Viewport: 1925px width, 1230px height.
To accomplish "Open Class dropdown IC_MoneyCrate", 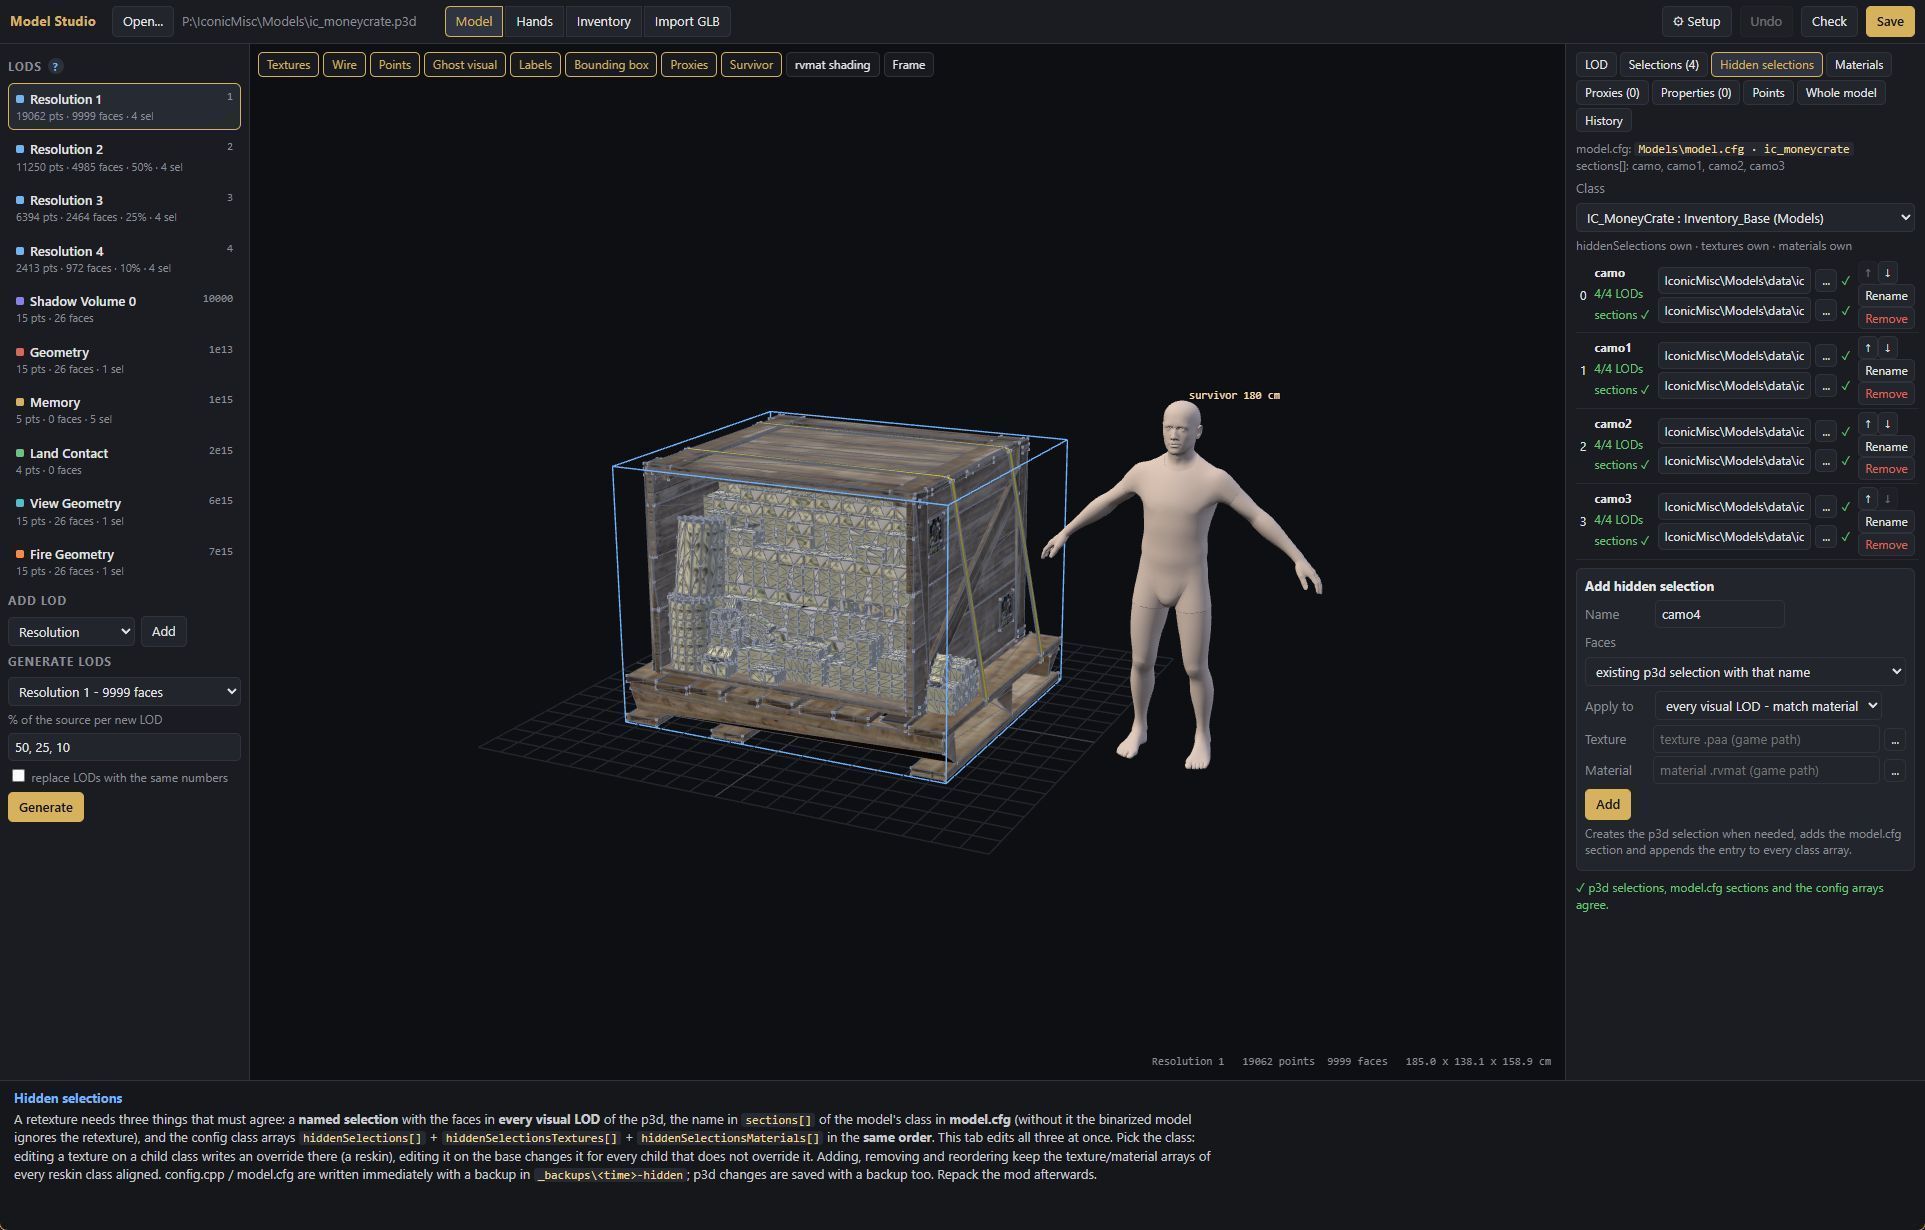I will (1745, 218).
